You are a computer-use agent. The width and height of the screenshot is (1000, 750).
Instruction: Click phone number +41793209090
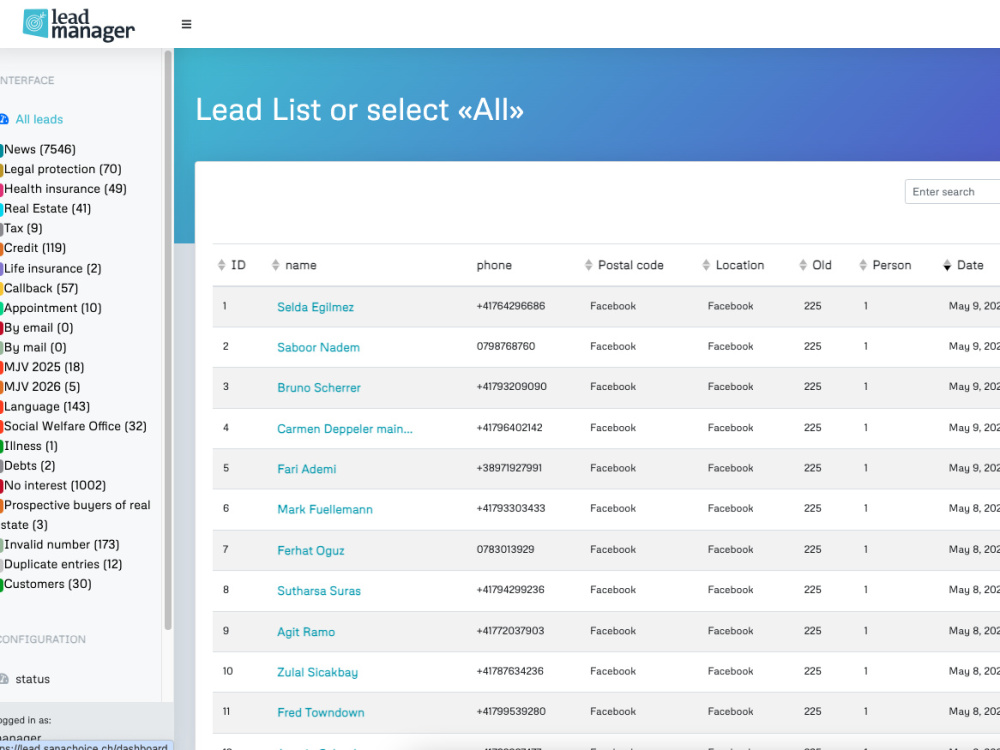coord(511,386)
